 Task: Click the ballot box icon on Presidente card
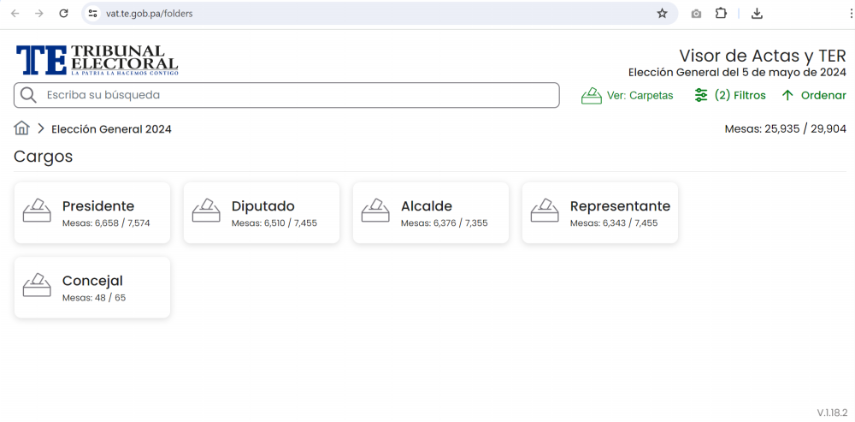pos(37,211)
